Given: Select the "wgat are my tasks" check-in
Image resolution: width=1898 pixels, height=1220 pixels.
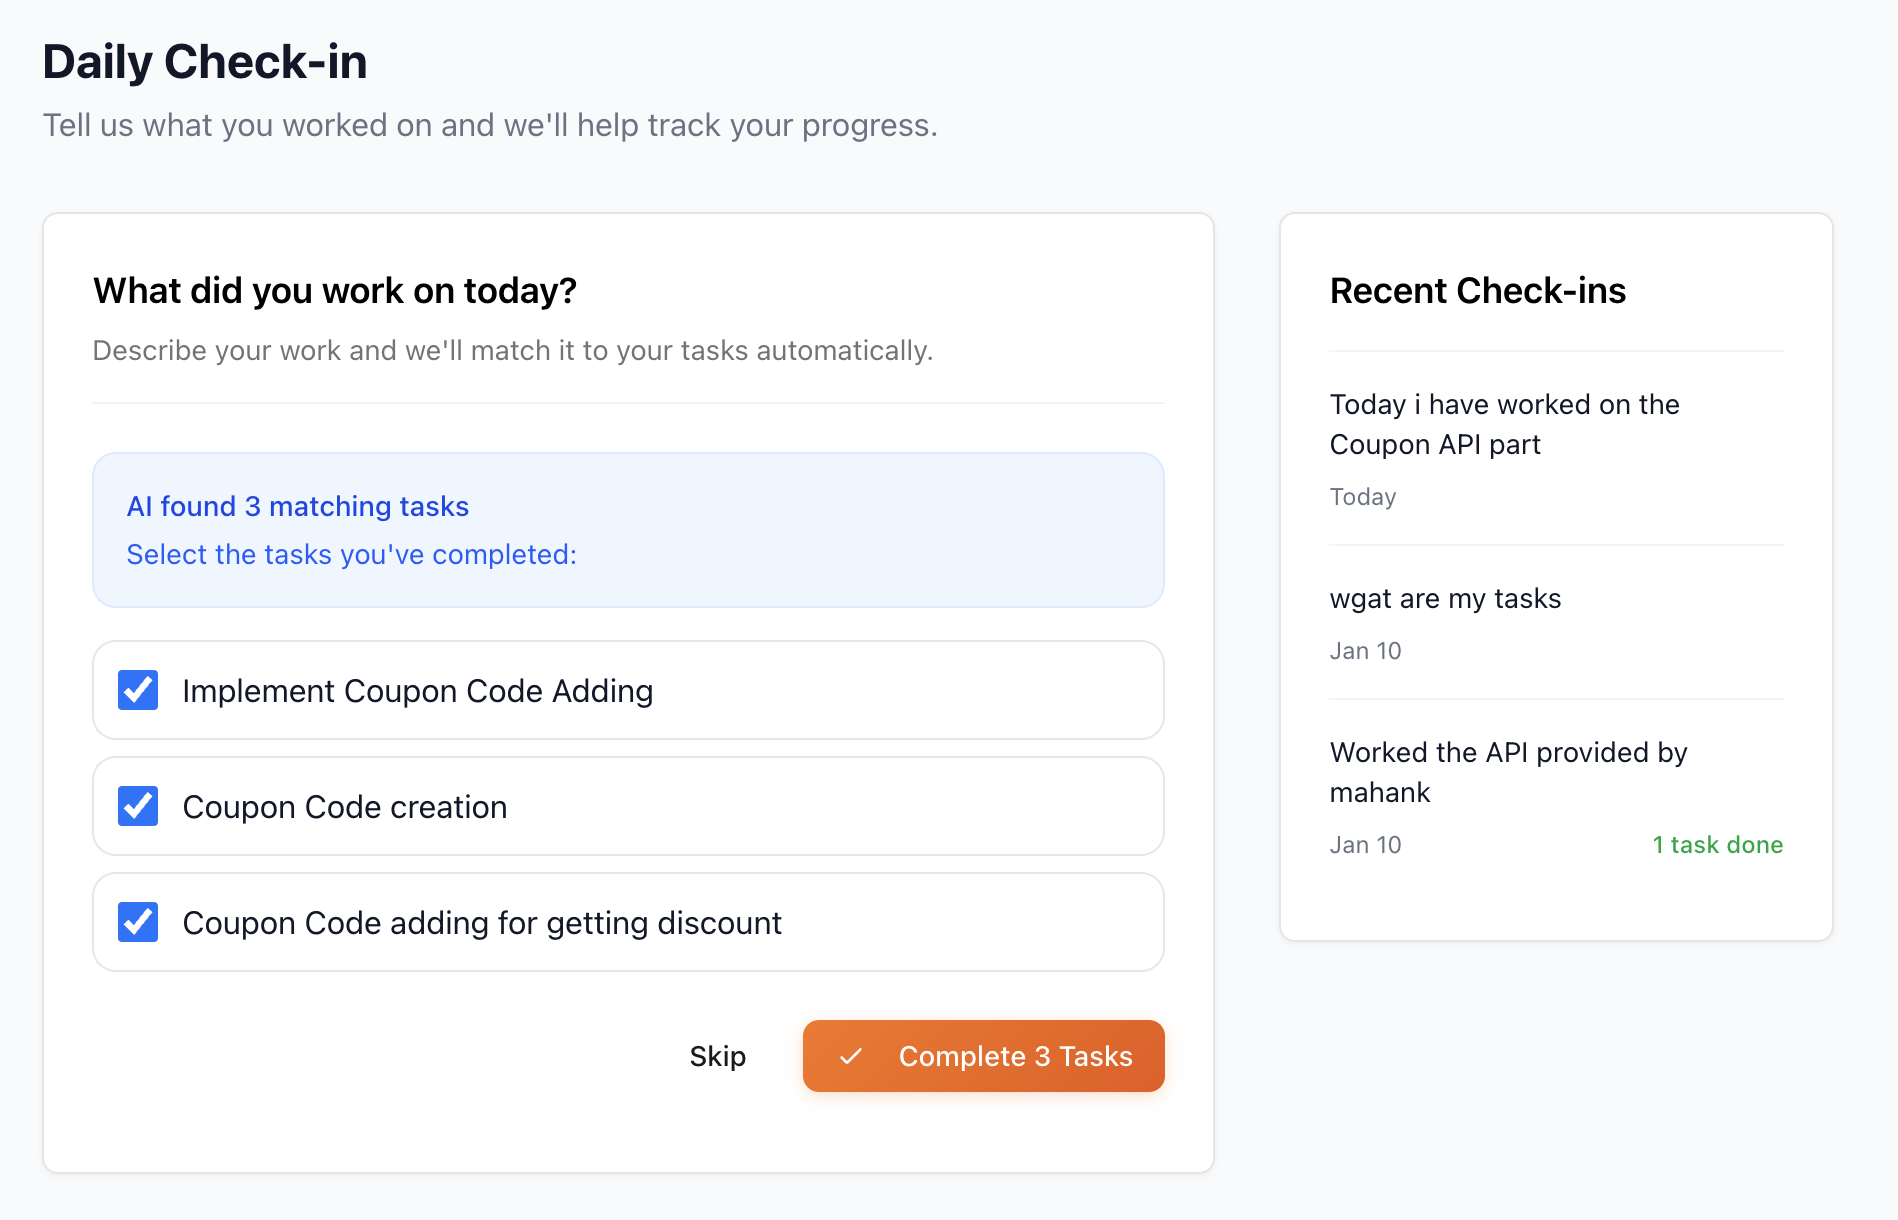Looking at the screenshot, I should click(x=1445, y=598).
